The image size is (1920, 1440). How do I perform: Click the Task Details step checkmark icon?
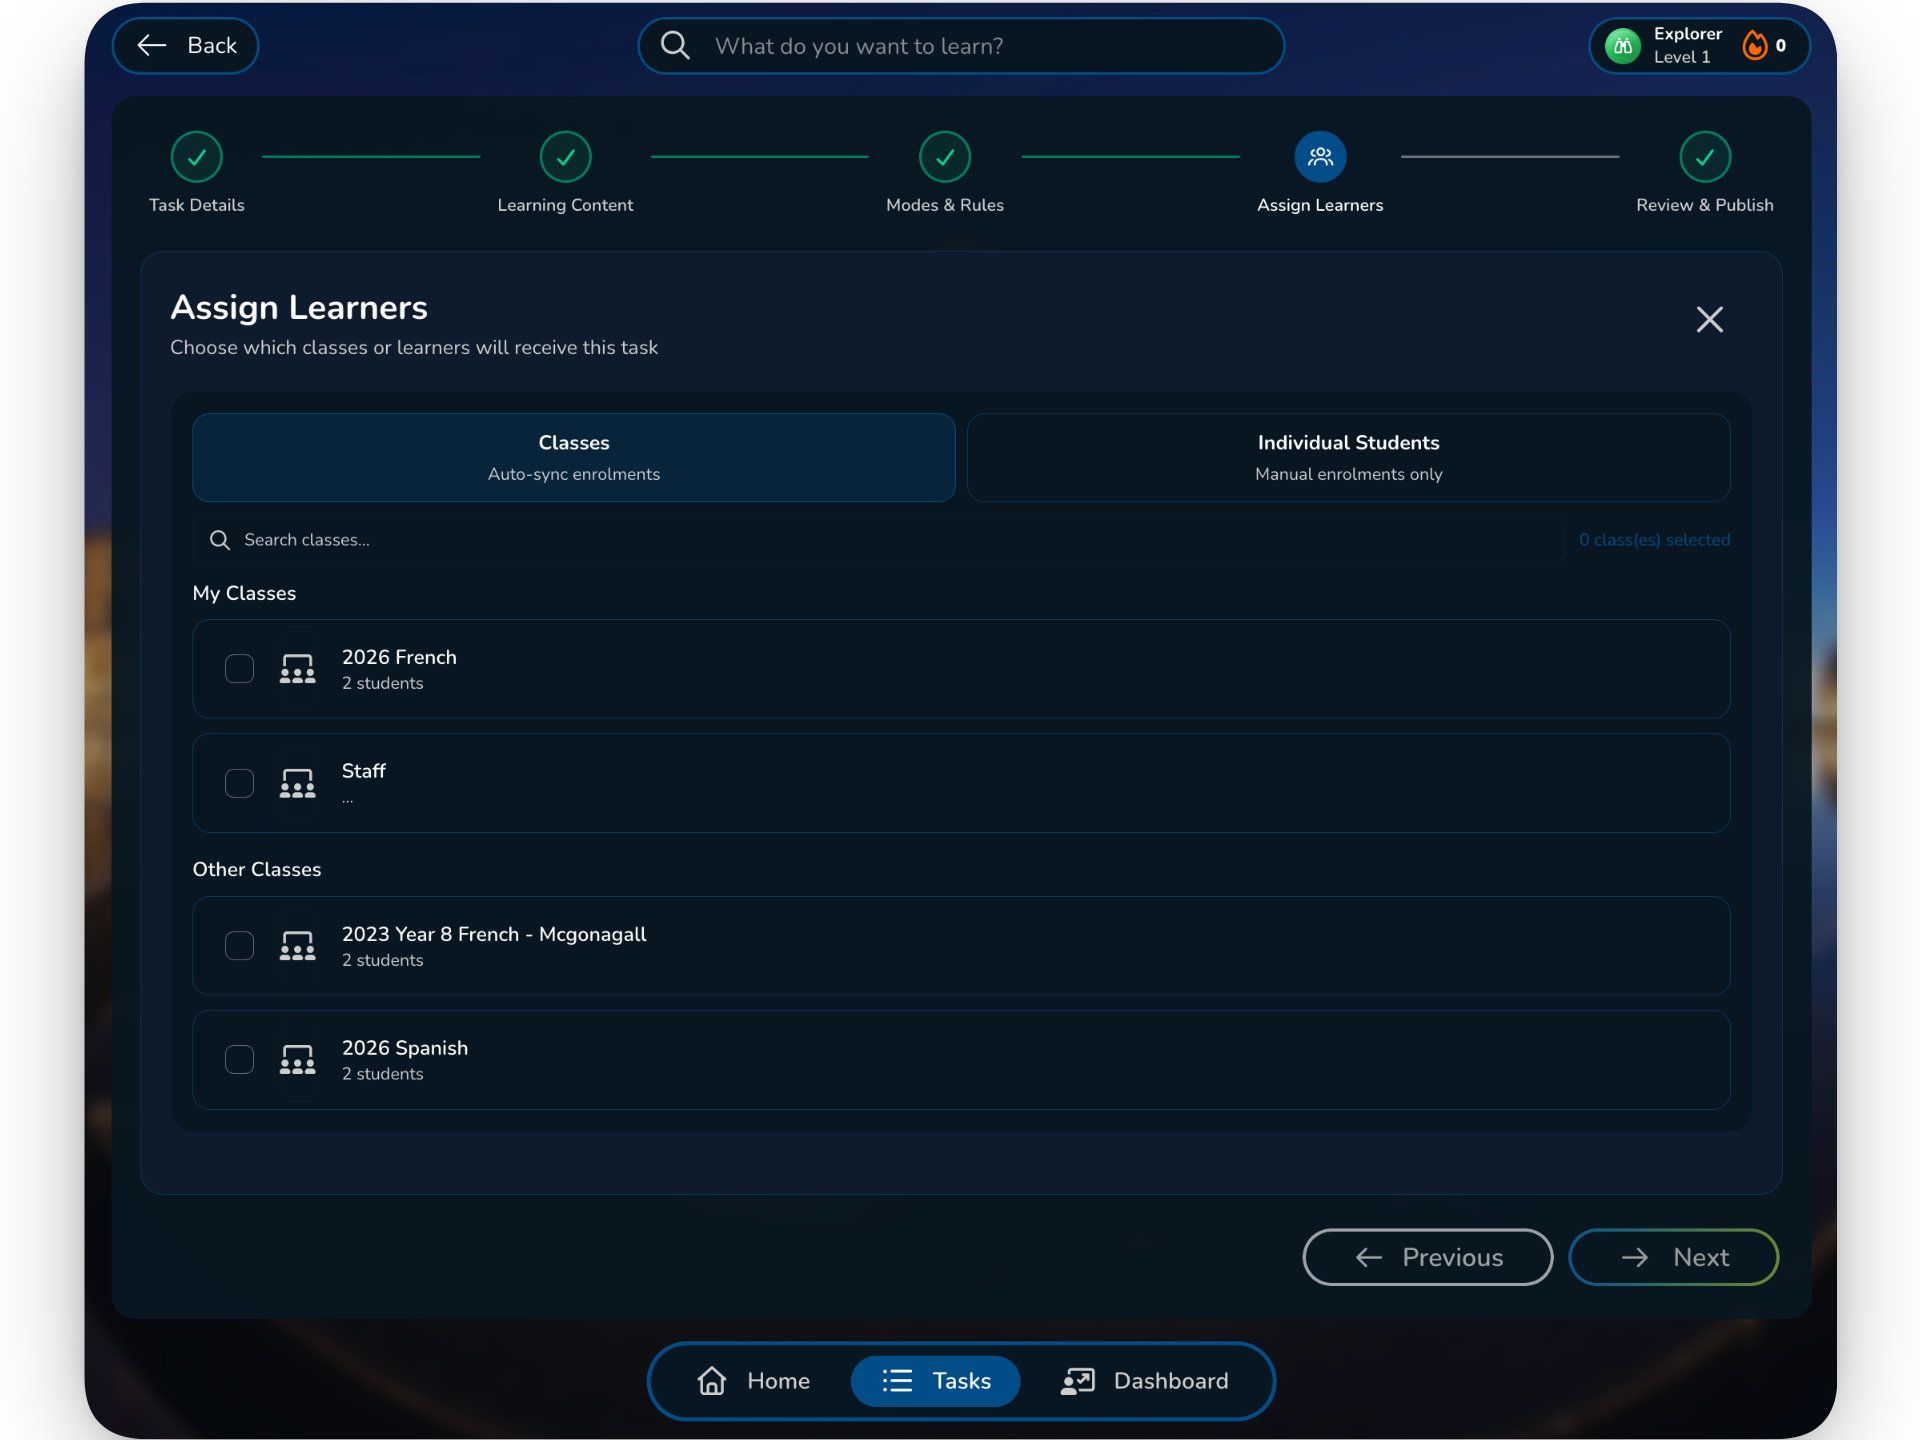point(197,157)
